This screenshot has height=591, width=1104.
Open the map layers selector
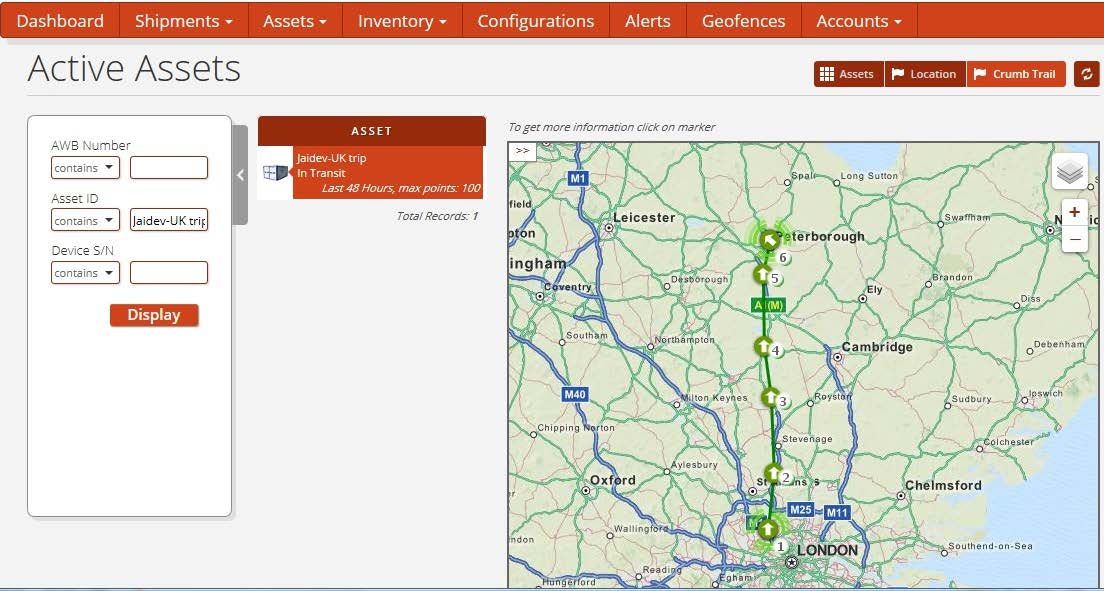1070,172
